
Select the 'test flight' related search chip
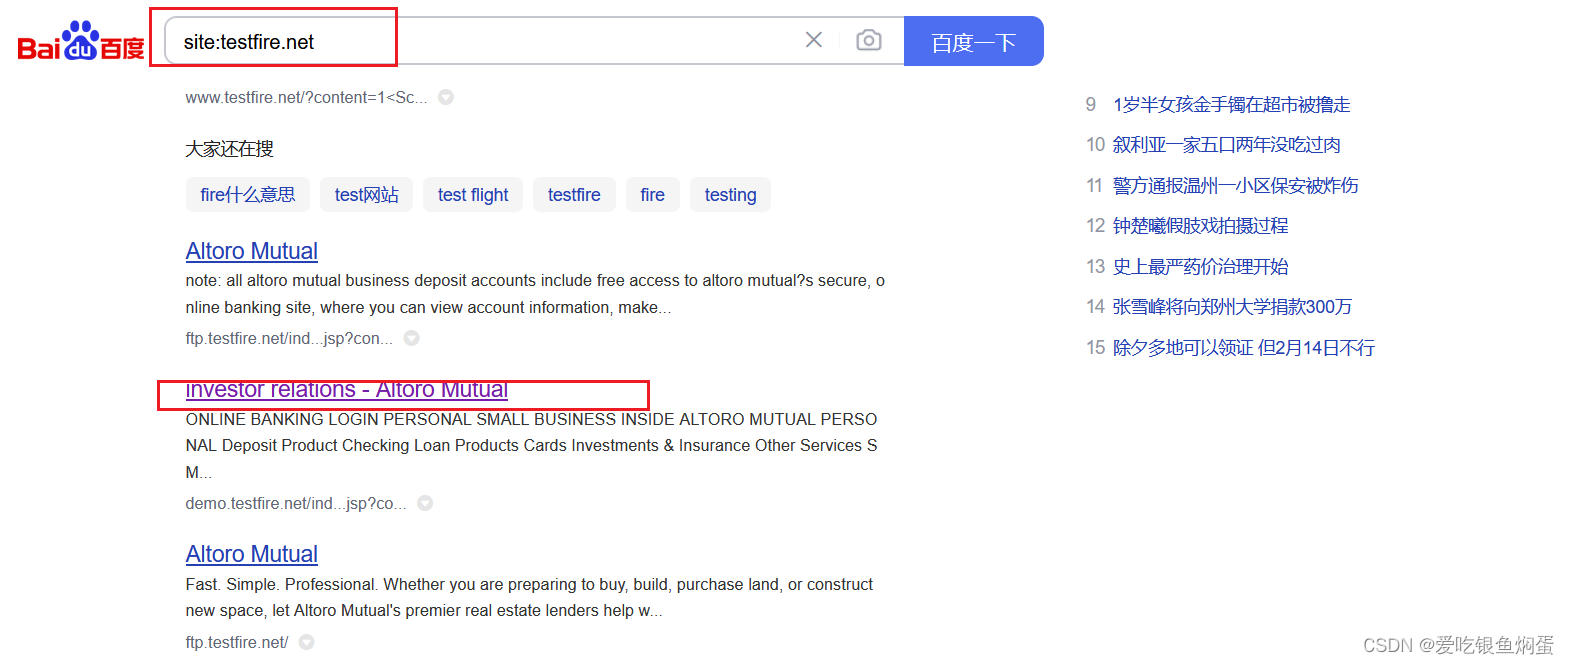pyautogui.click(x=473, y=195)
